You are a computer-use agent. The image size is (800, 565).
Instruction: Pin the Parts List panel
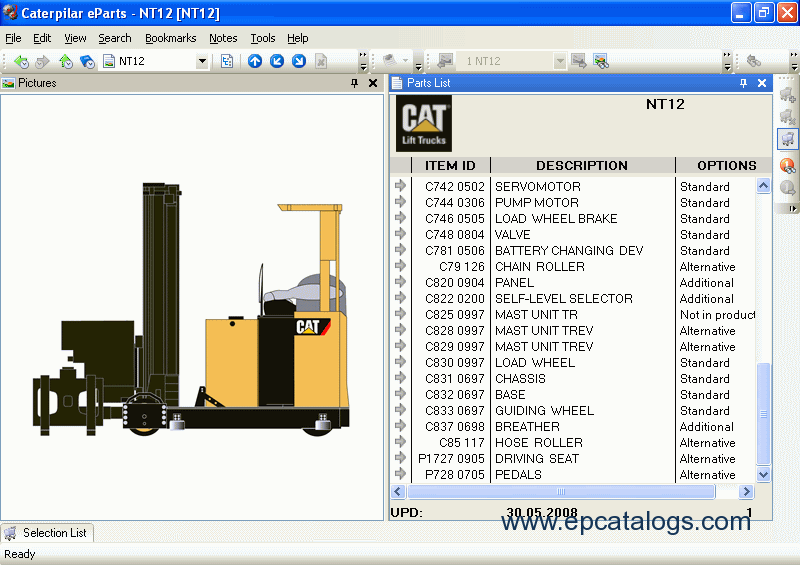(x=743, y=83)
